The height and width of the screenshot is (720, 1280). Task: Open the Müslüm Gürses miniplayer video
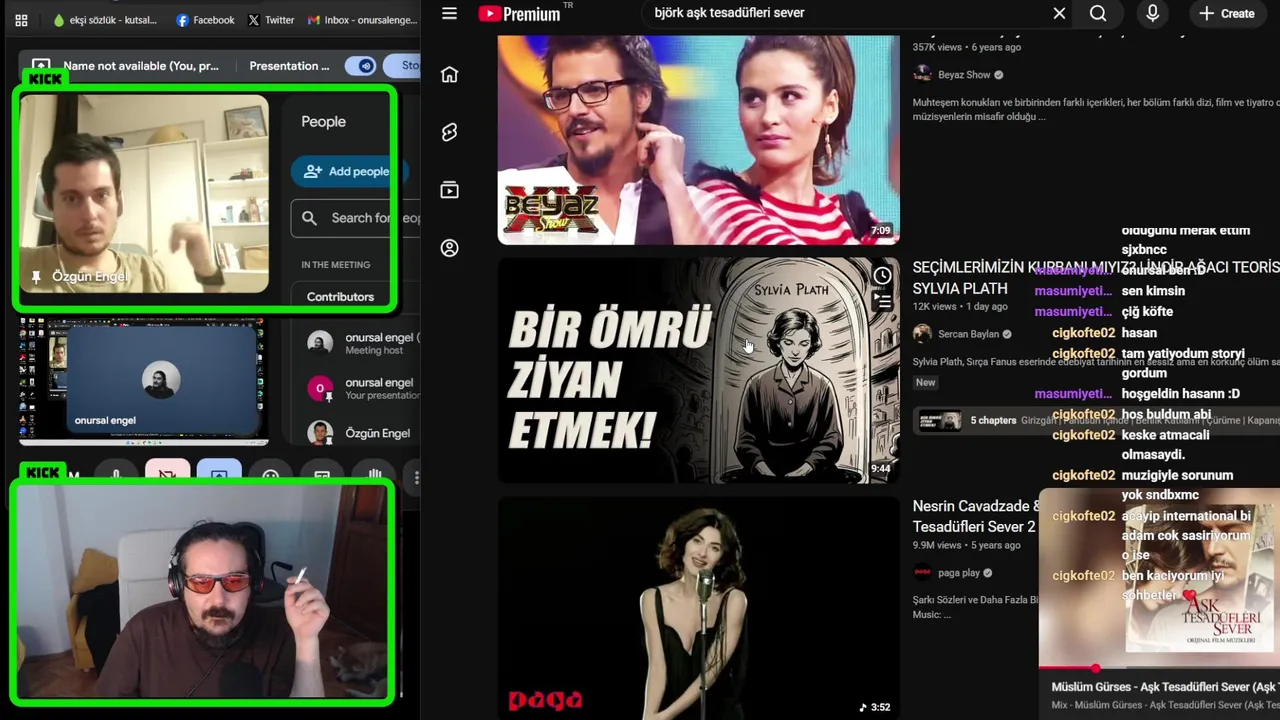pyautogui.click(x=1159, y=578)
